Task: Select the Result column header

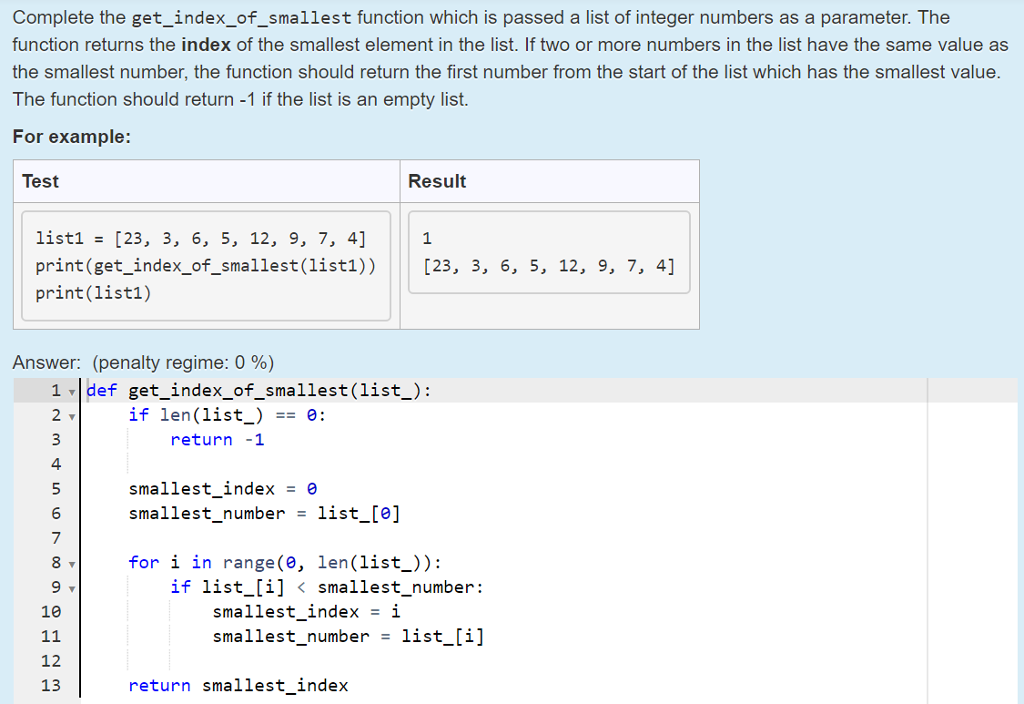Action: point(432,181)
